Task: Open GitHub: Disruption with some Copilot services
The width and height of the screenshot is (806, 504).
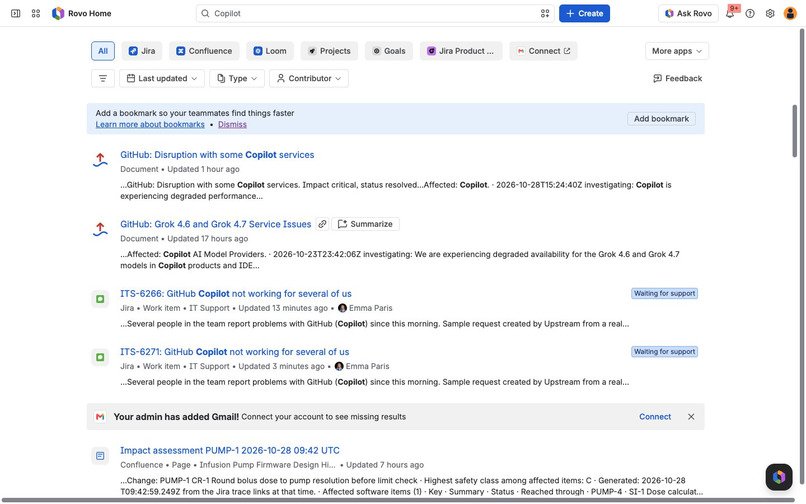Action: pos(217,155)
